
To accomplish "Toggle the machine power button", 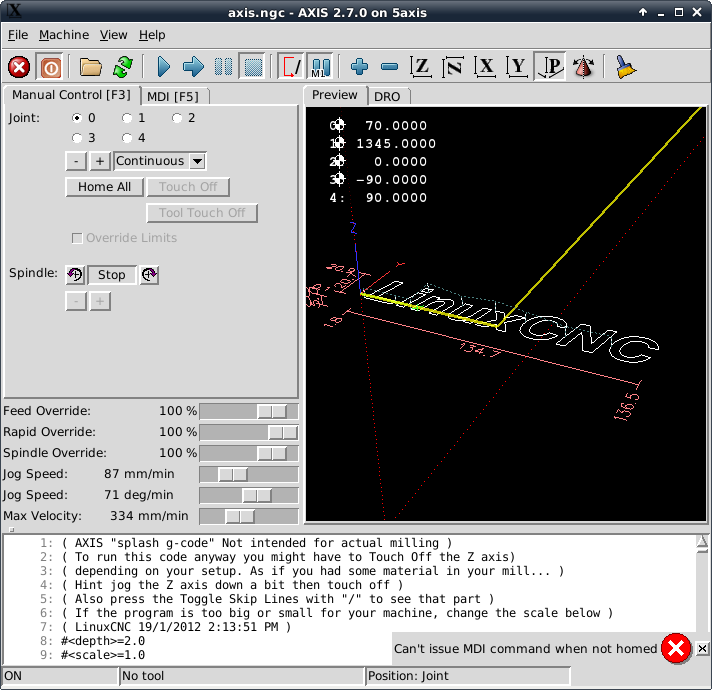I will click(51, 68).
